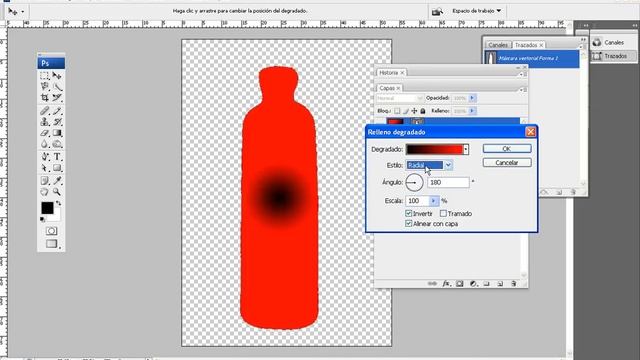Open gradient picker arrow beside Degradado
This screenshot has height=360, width=640.
click(466, 149)
